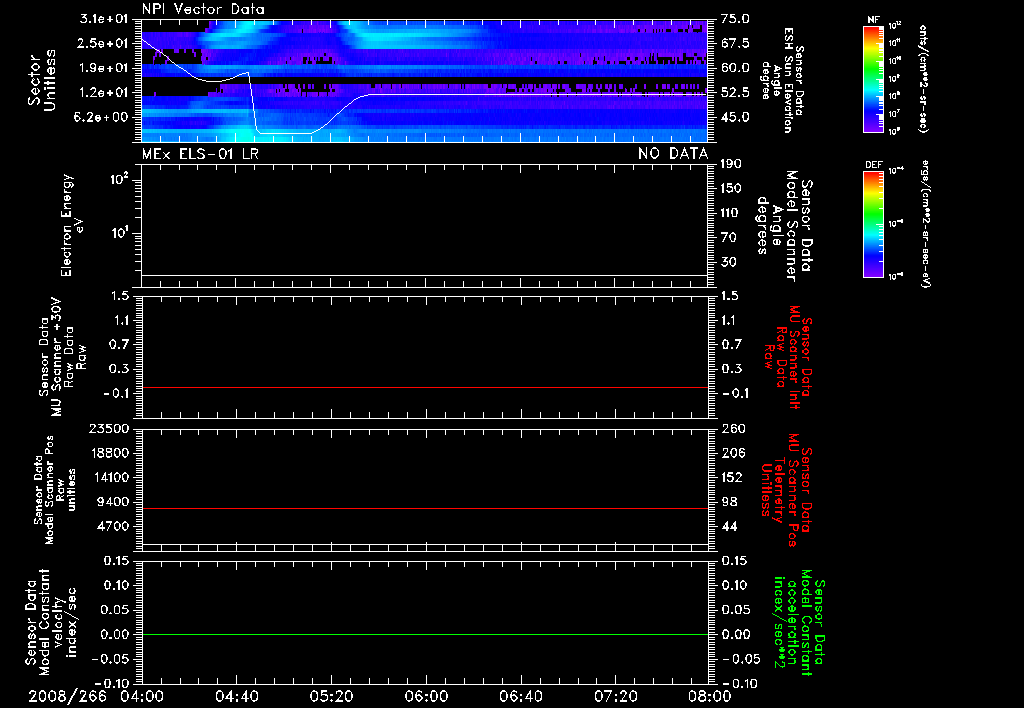The height and width of the screenshot is (708, 1024).
Task: Click the '14100' scanner position tick
Action: [110, 477]
